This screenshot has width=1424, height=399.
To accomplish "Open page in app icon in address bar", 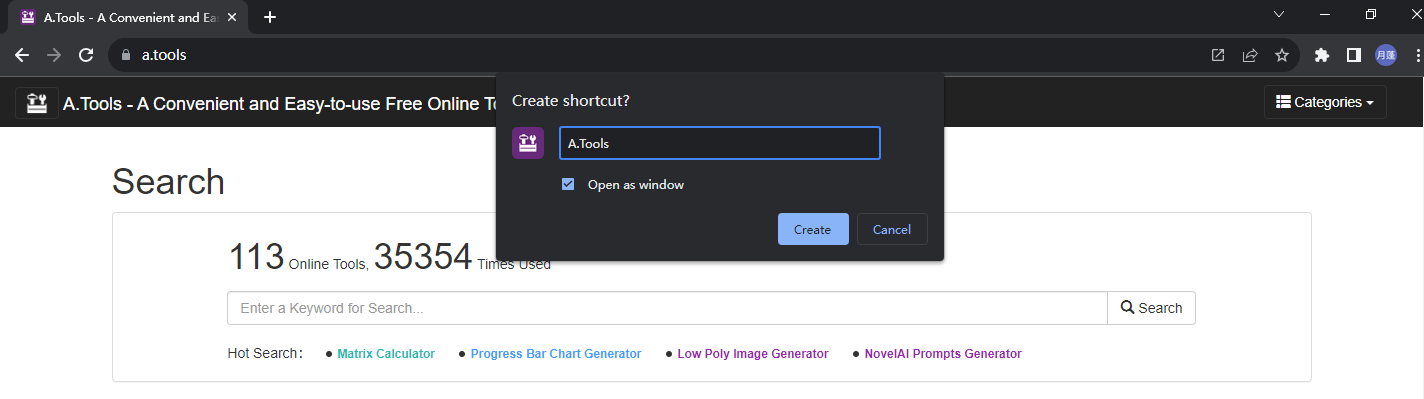I will [x=1217, y=55].
